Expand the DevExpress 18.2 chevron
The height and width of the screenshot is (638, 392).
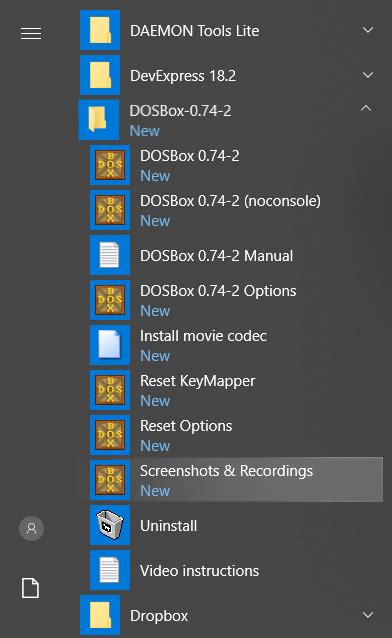[368, 75]
